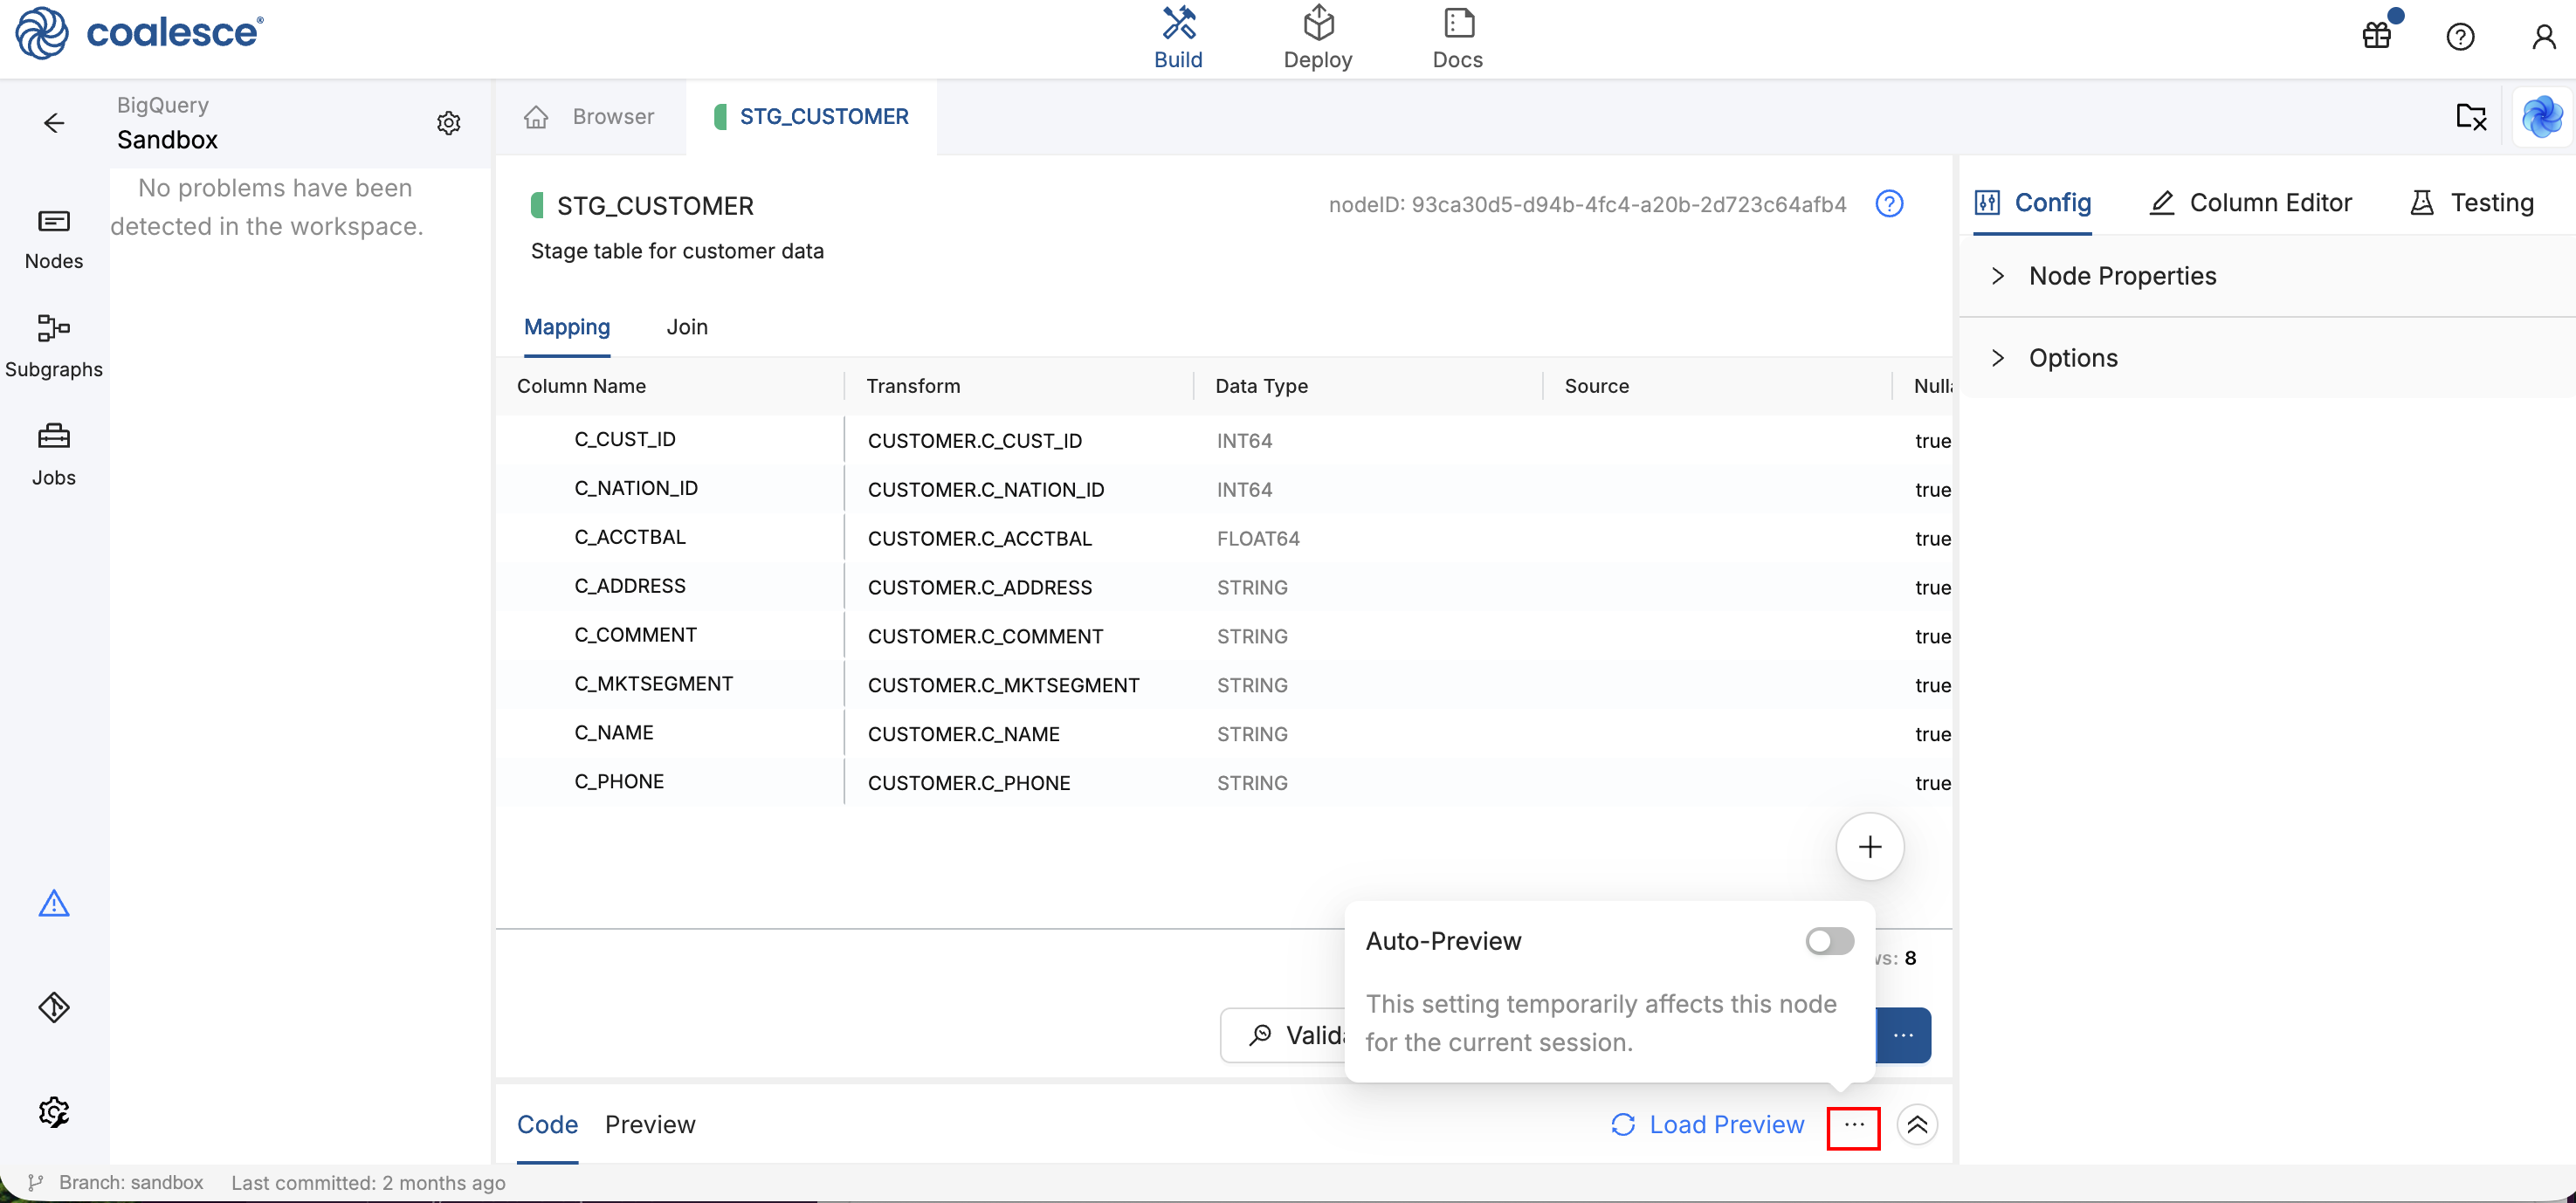The height and width of the screenshot is (1203, 2576).
Task: Open the help icon beside the nodeID
Action: click(1891, 203)
